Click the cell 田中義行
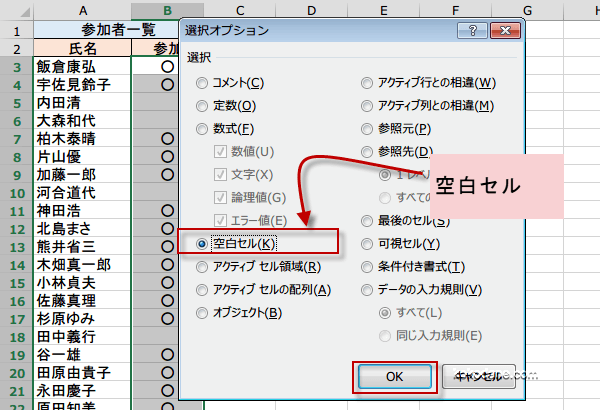The height and width of the screenshot is (410, 600). (x=82, y=336)
